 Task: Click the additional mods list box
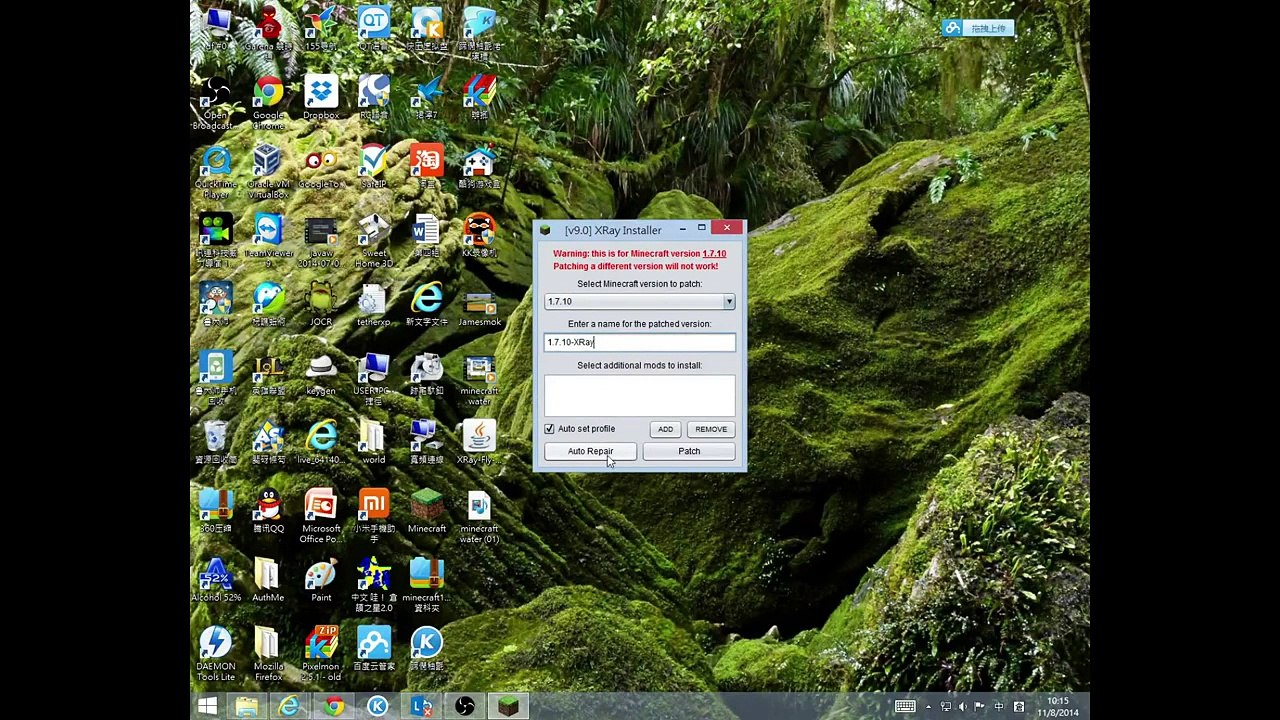[639, 394]
